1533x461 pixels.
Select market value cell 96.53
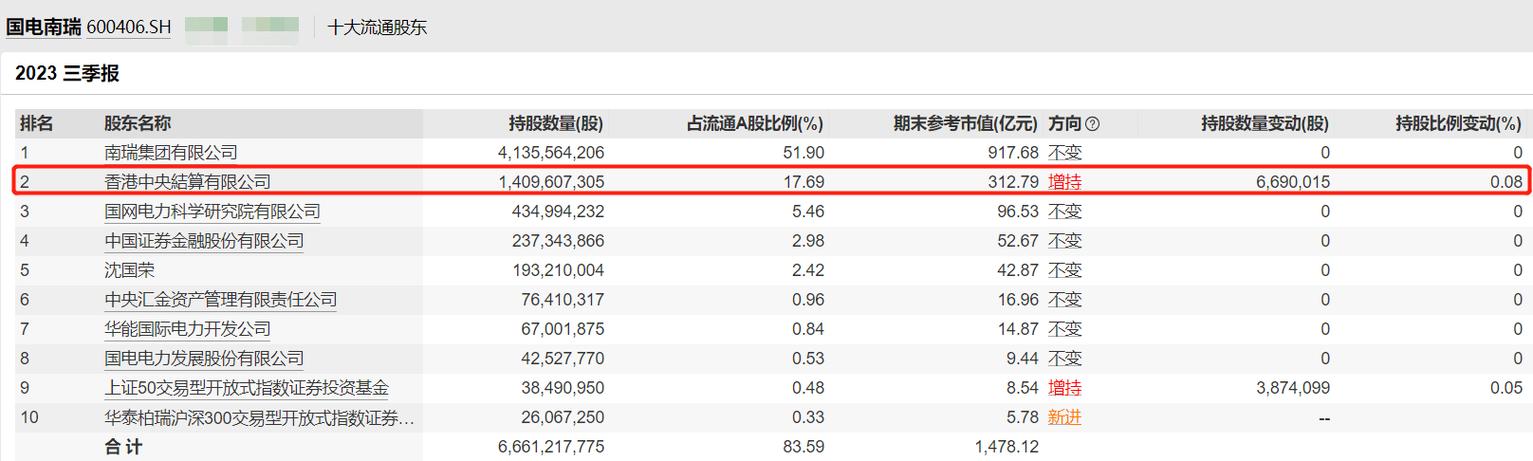(x=1019, y=212)
